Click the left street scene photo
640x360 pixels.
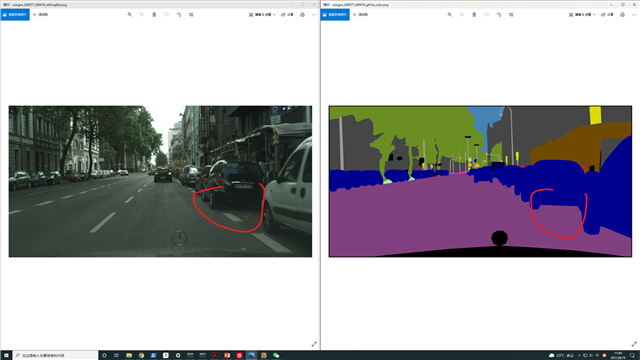(x=160, y=181)
